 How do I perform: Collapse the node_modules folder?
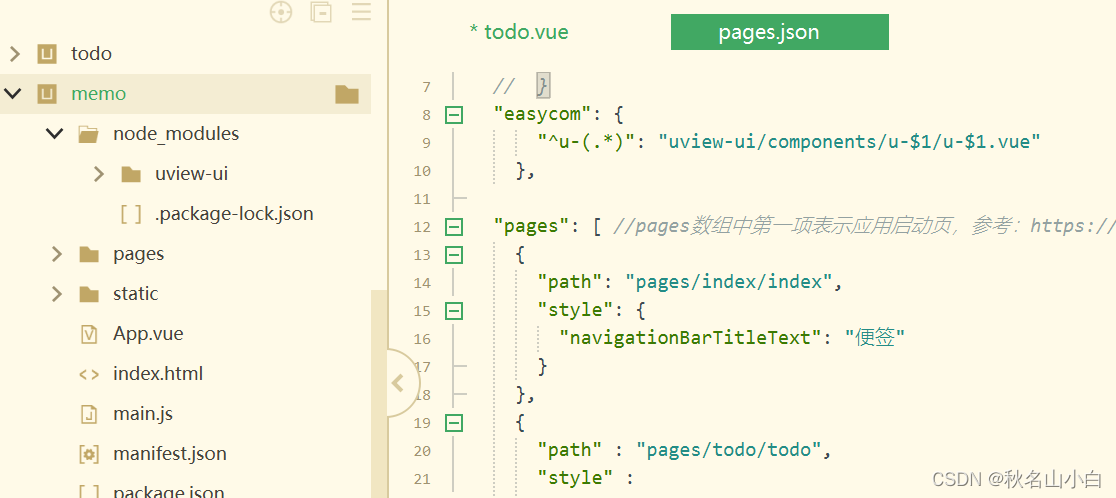point(55,134)
